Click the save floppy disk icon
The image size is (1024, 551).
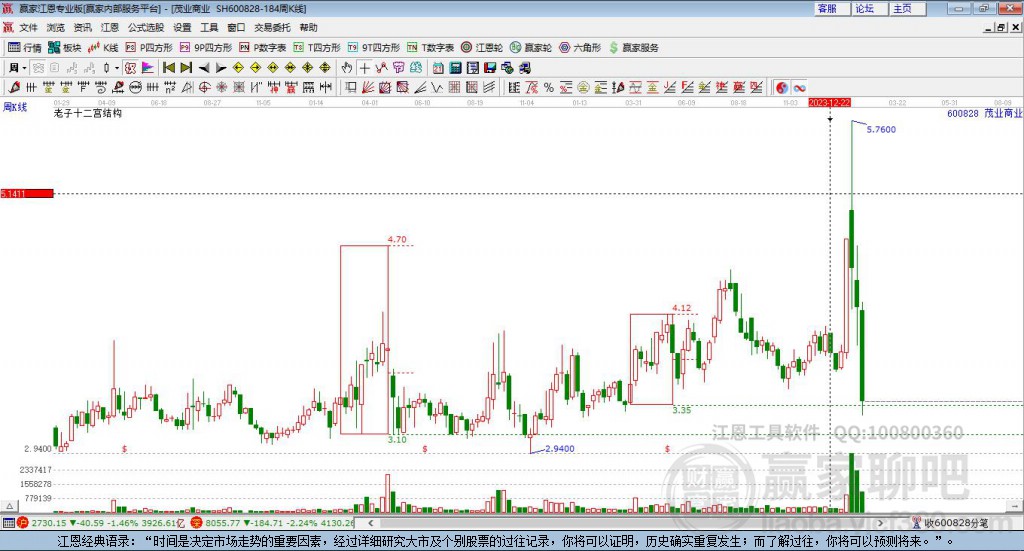(490, 68)
